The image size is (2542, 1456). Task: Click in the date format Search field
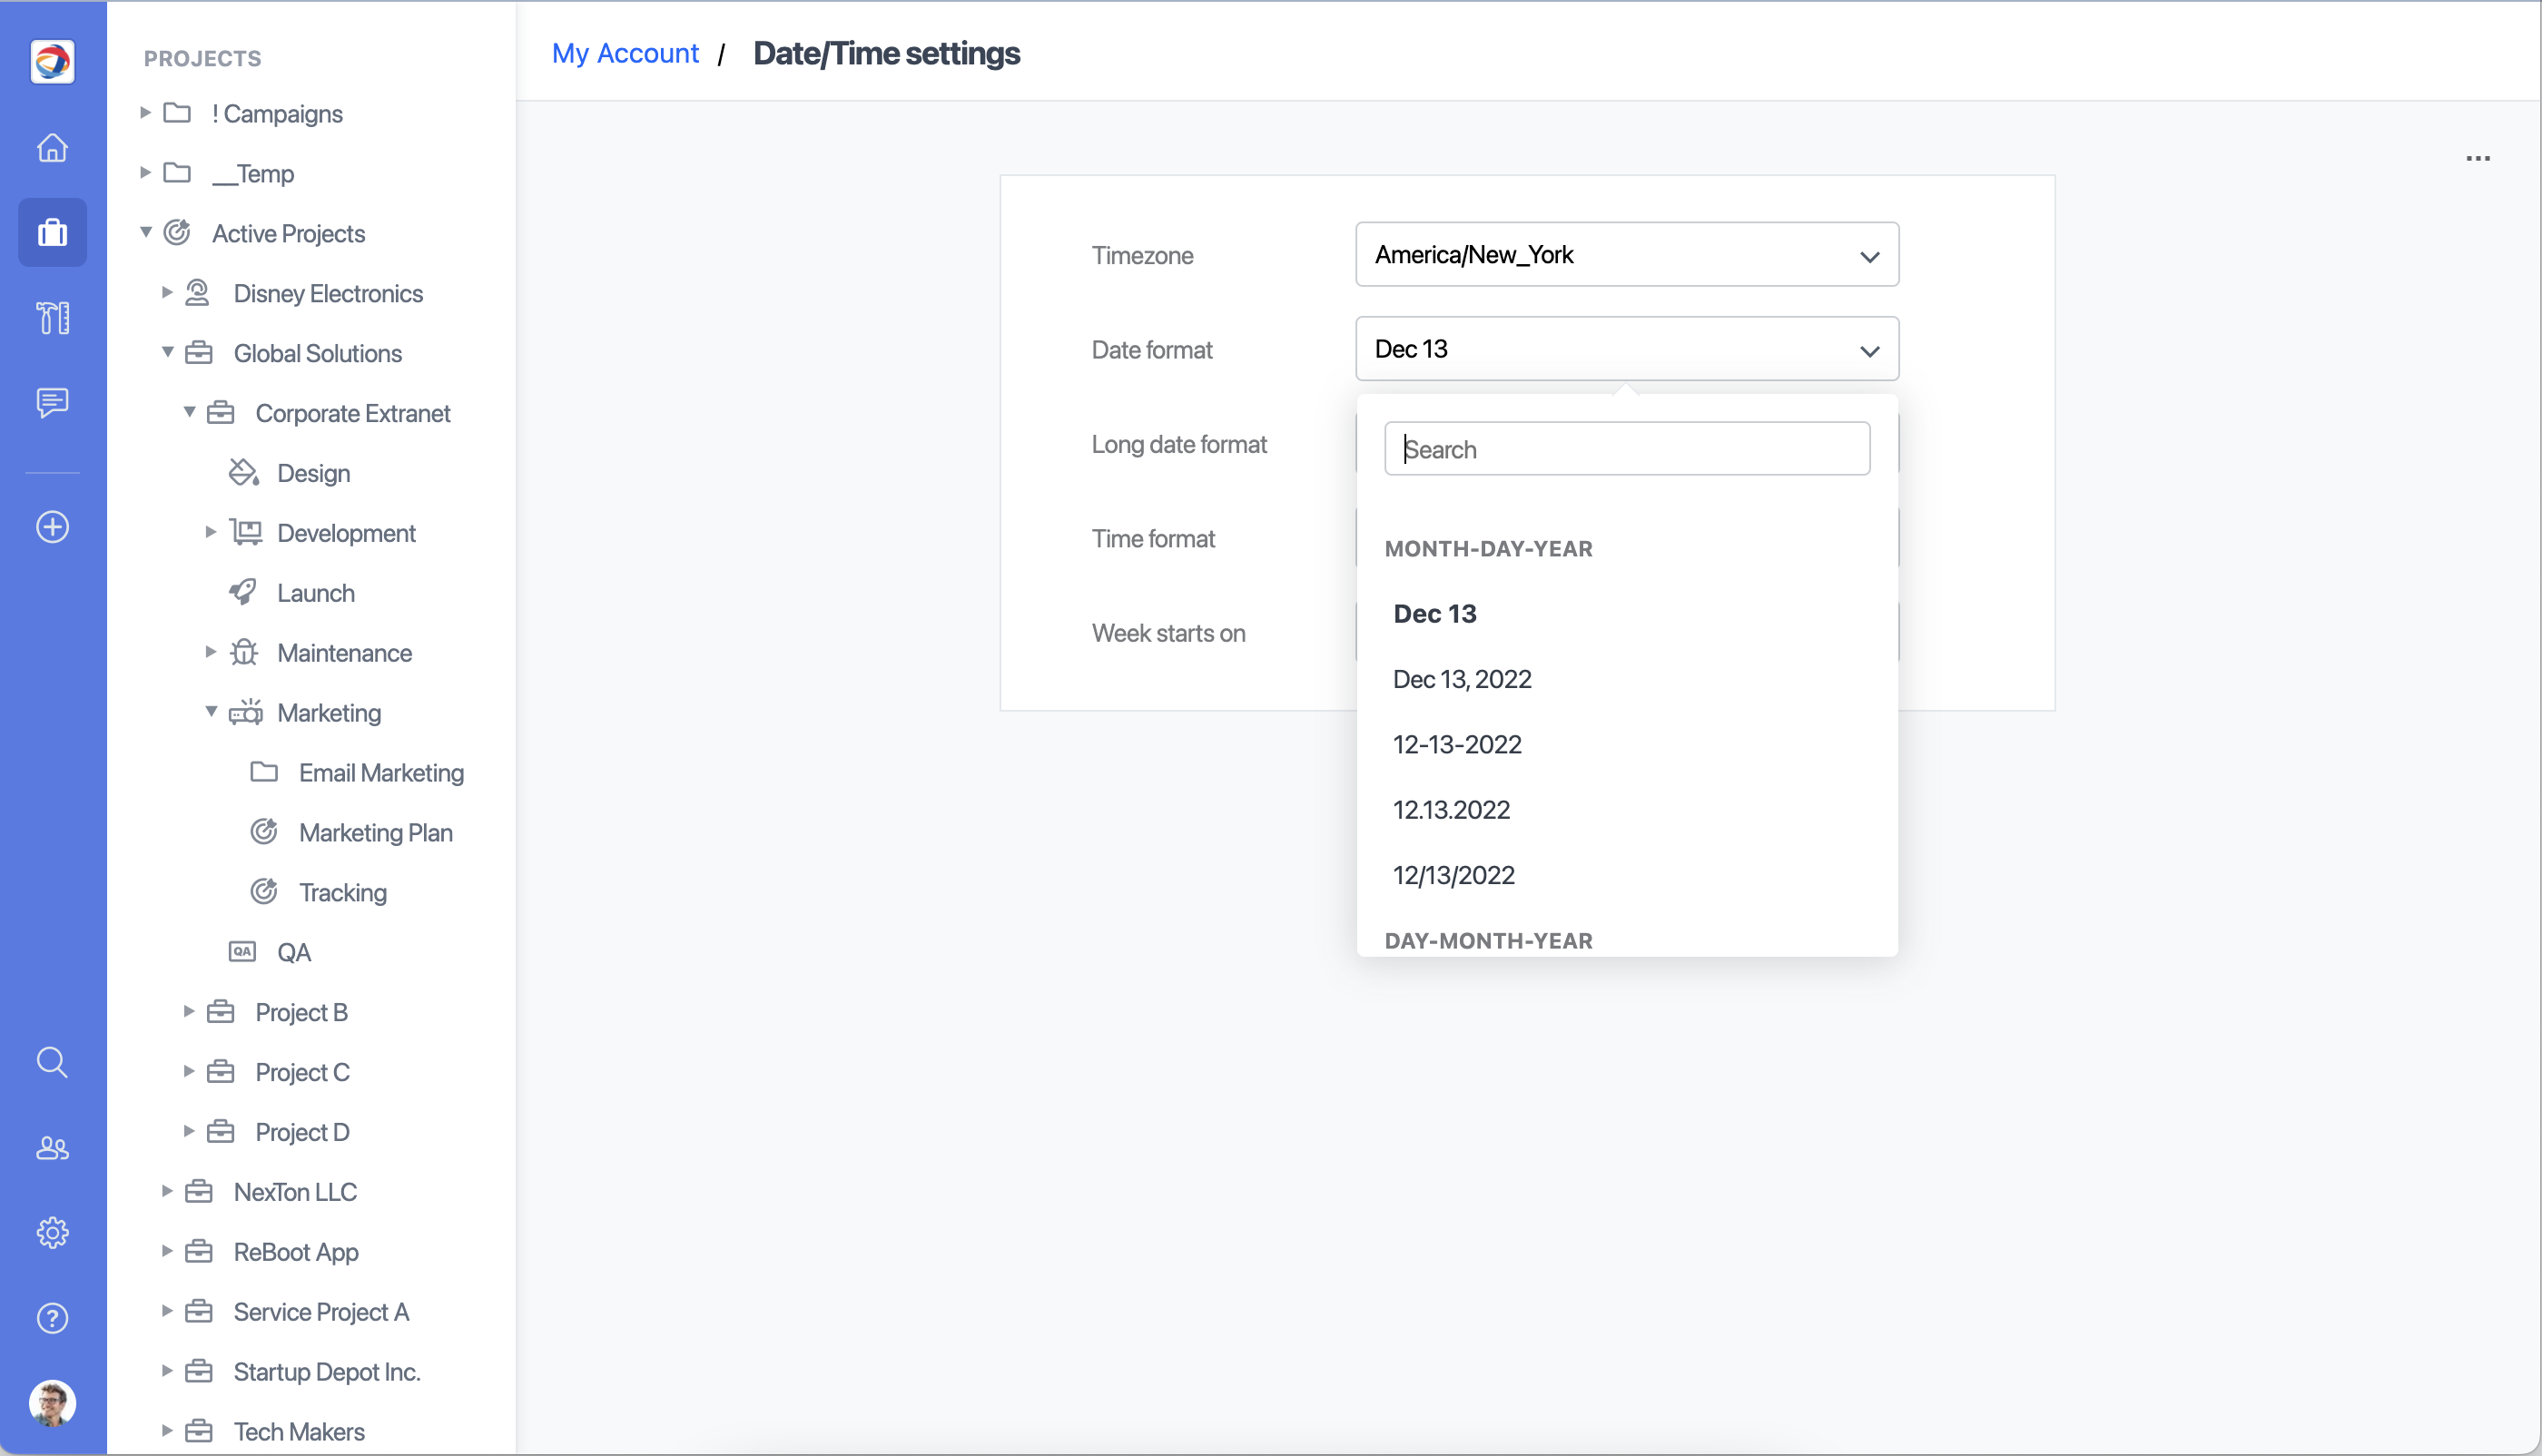coord(1626,449)
